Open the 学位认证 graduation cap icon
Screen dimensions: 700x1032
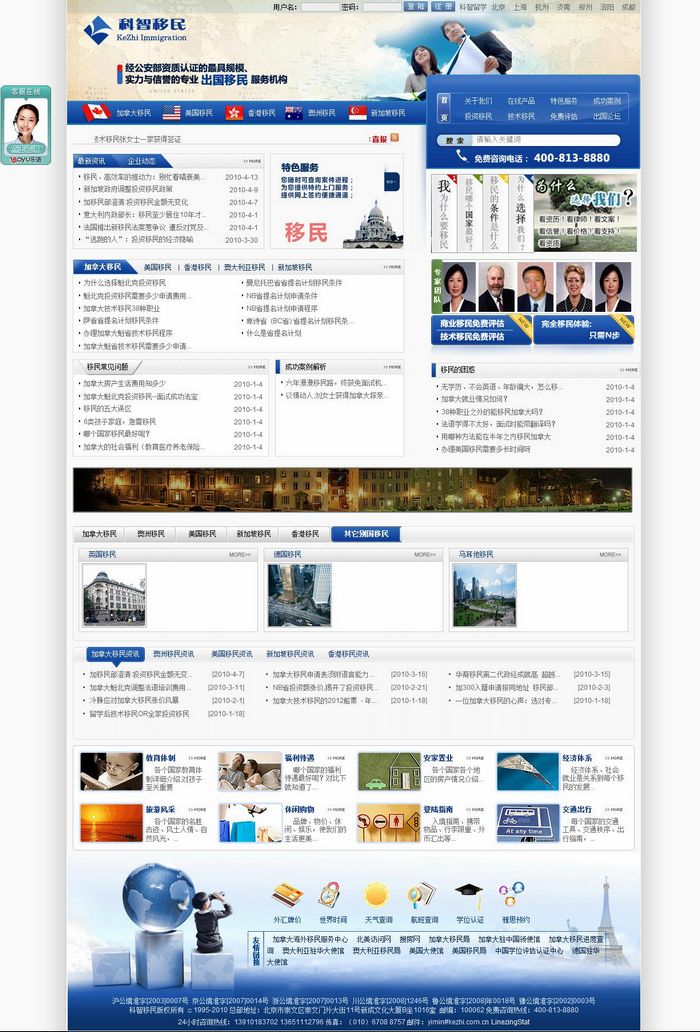468,893
